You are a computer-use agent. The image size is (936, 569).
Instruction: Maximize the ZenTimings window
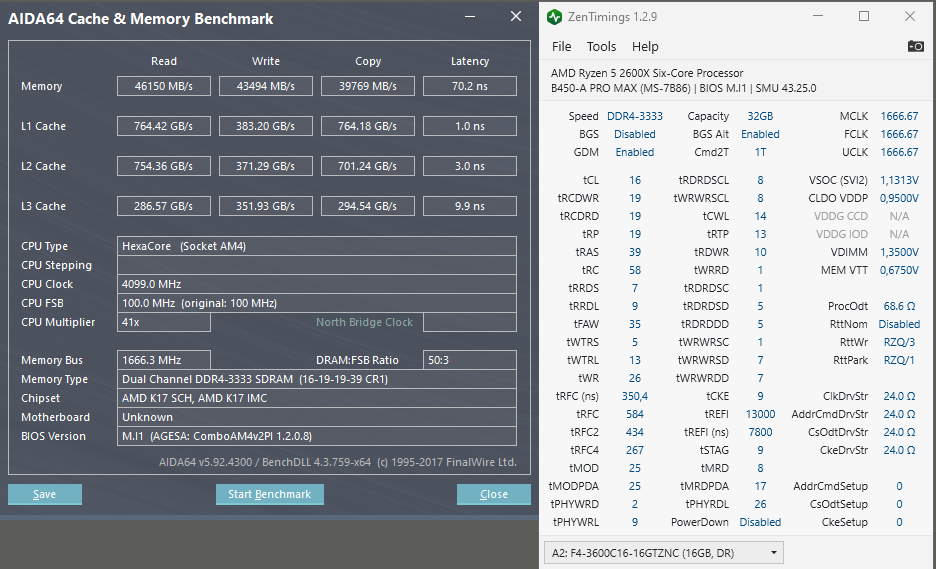point(864,16)
